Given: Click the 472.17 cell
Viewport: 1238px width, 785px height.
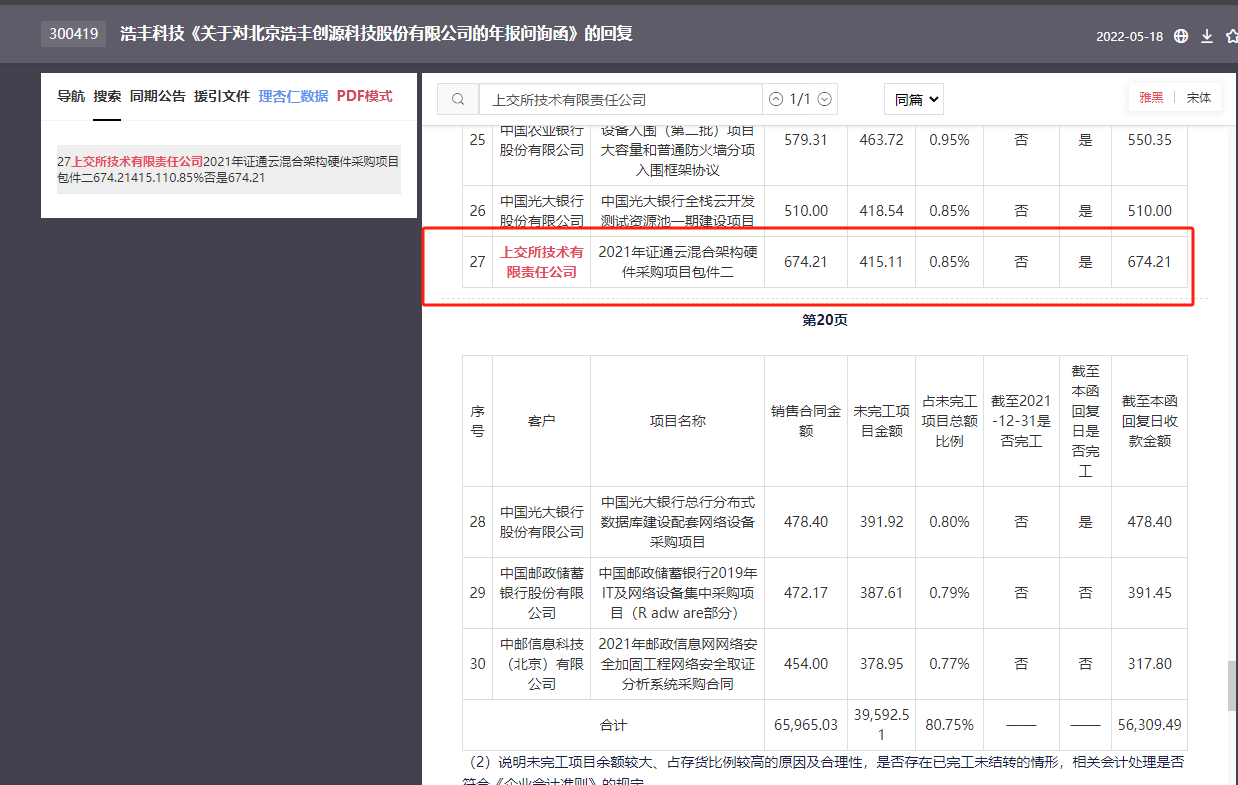Looking at the screenshot, I should coord(806,593).
